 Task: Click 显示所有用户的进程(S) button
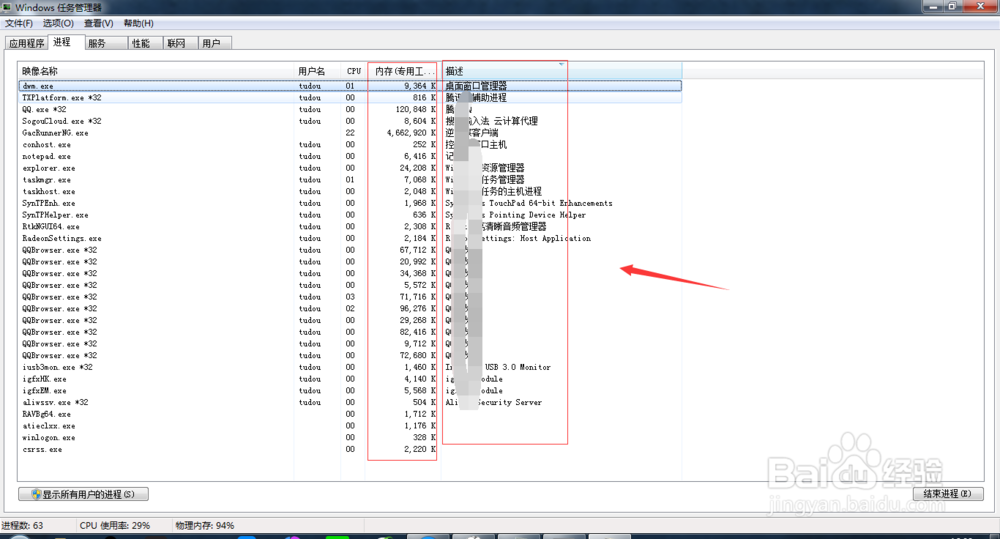[x=84, y=494]
